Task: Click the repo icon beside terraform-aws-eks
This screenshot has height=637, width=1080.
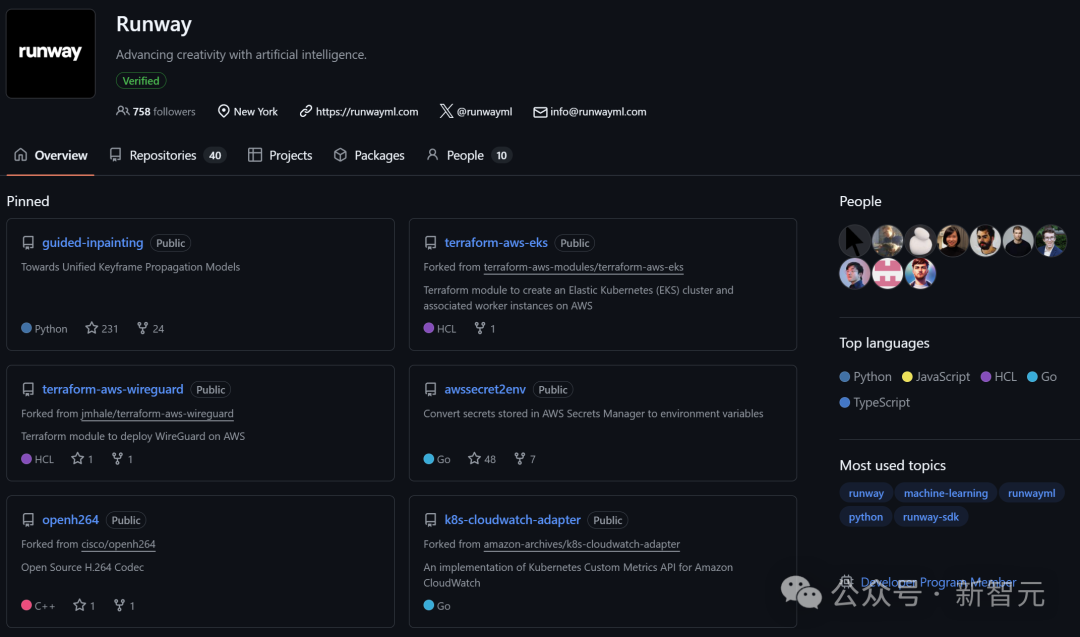Action: 430,242
